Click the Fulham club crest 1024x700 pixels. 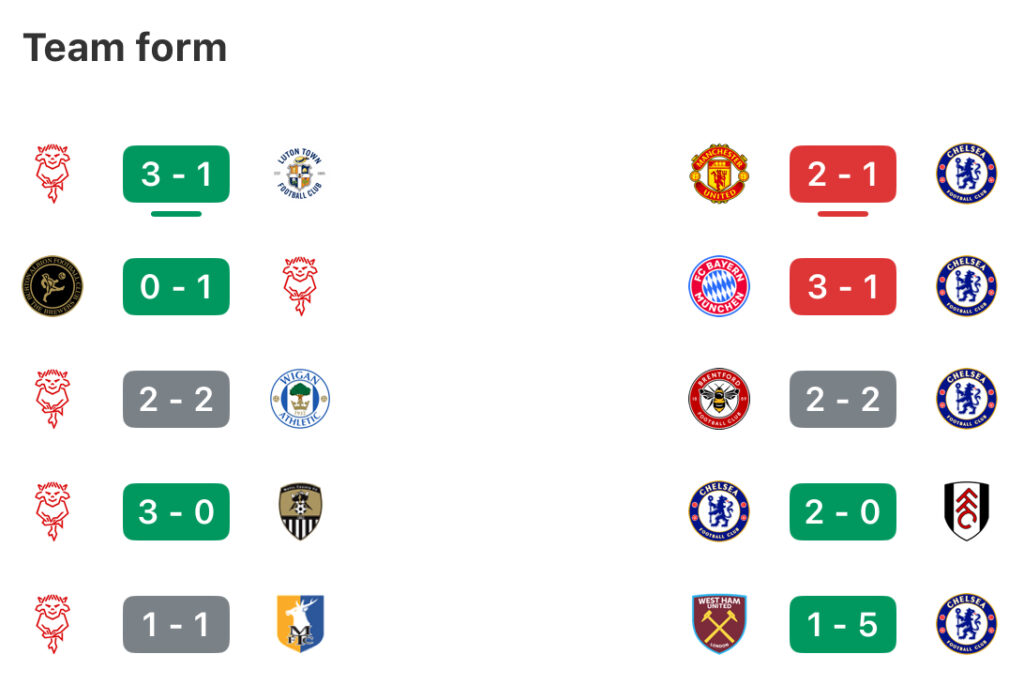click(966, 512)
